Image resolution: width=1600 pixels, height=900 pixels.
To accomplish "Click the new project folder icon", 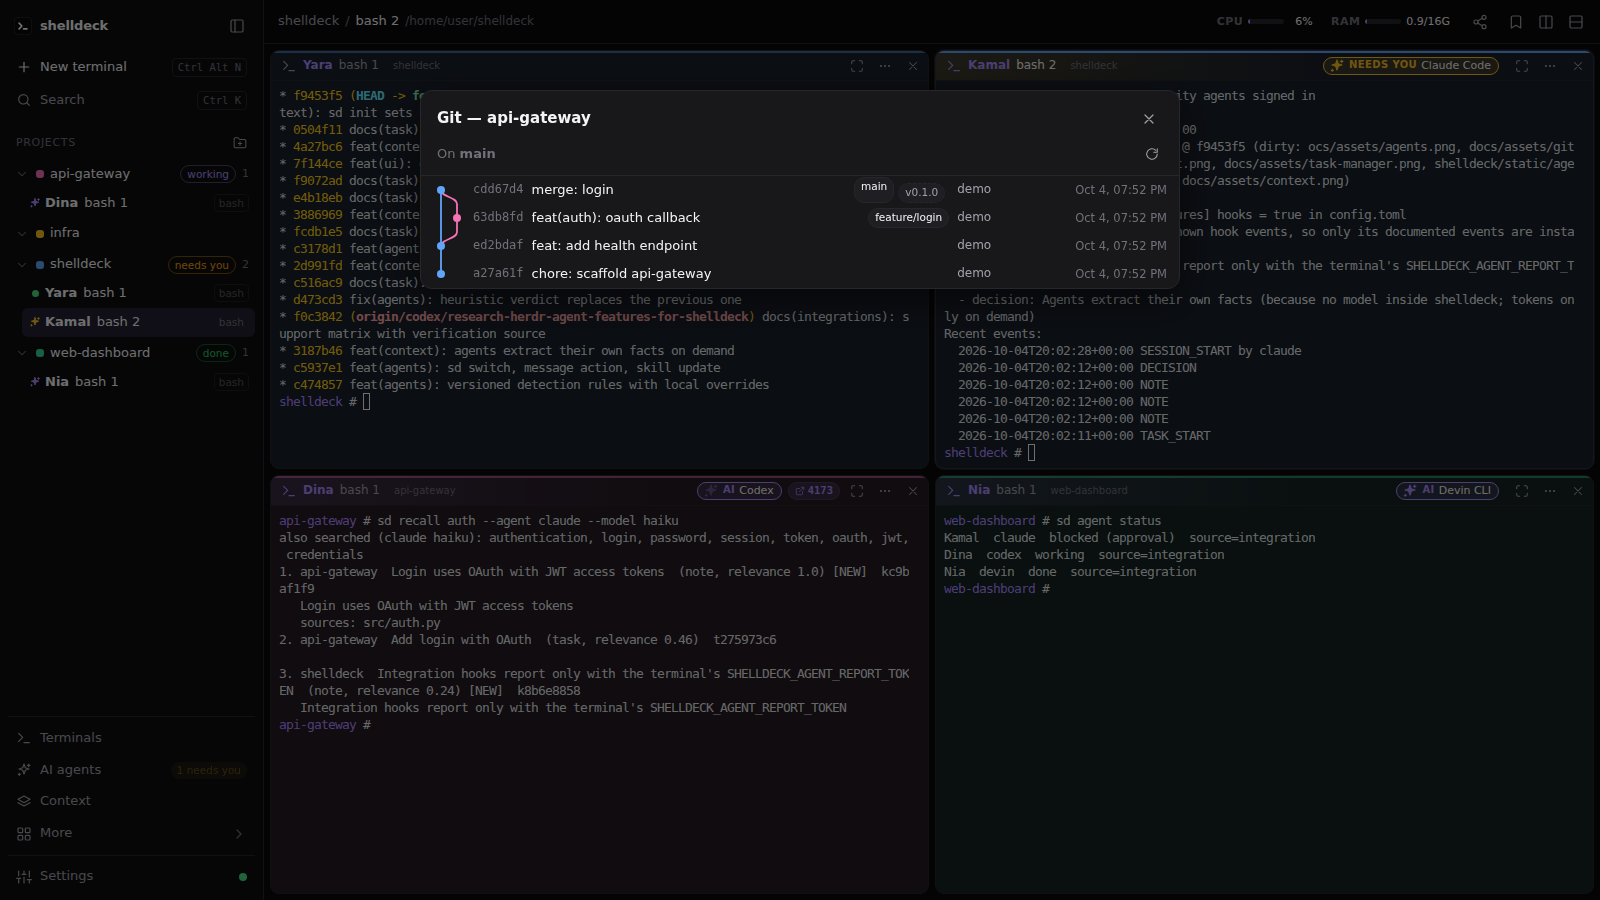I will tap(240, 143).
